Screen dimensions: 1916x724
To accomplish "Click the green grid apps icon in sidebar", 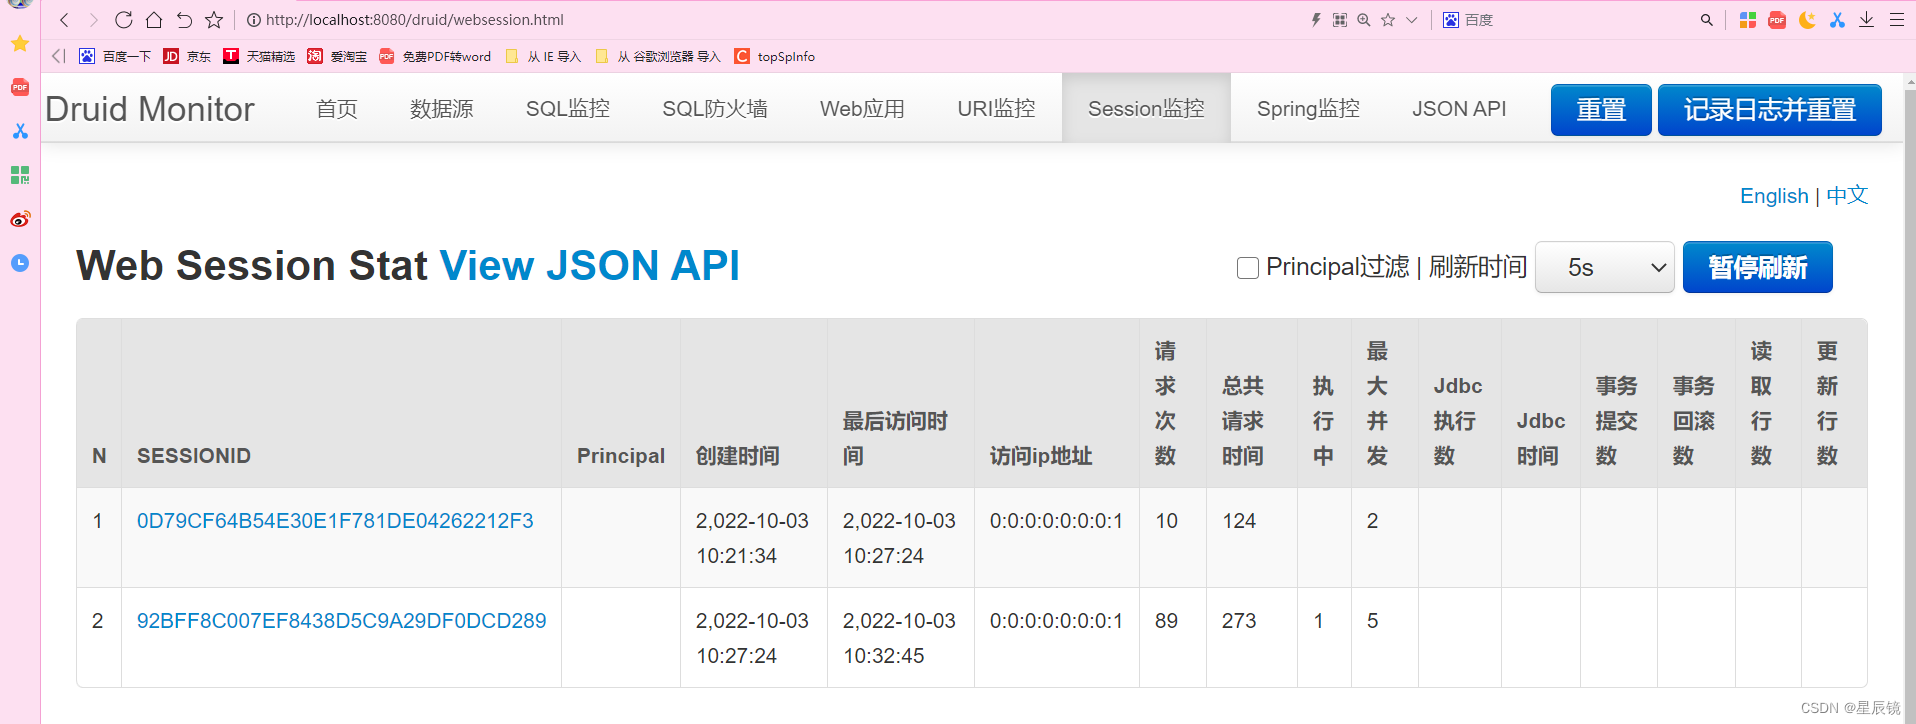I will 20,175.
